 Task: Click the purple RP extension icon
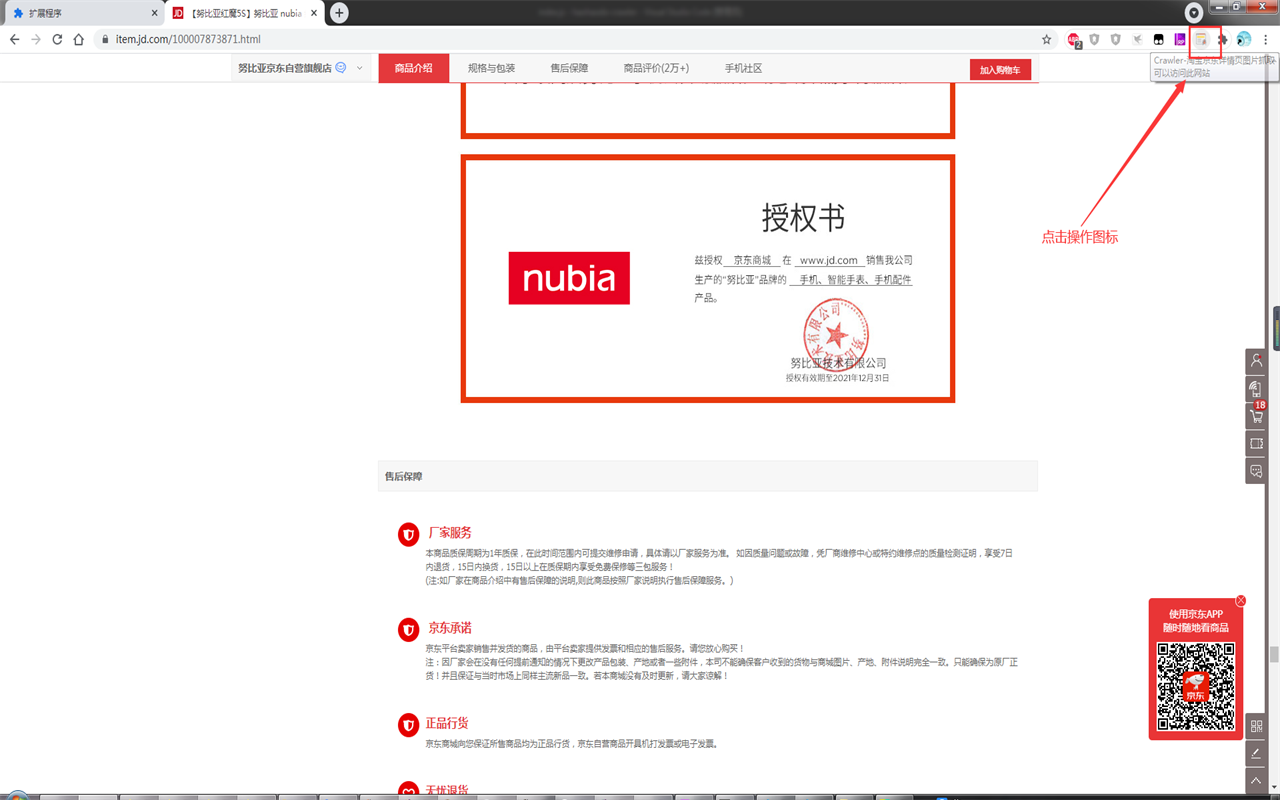tap(1181, 40)
